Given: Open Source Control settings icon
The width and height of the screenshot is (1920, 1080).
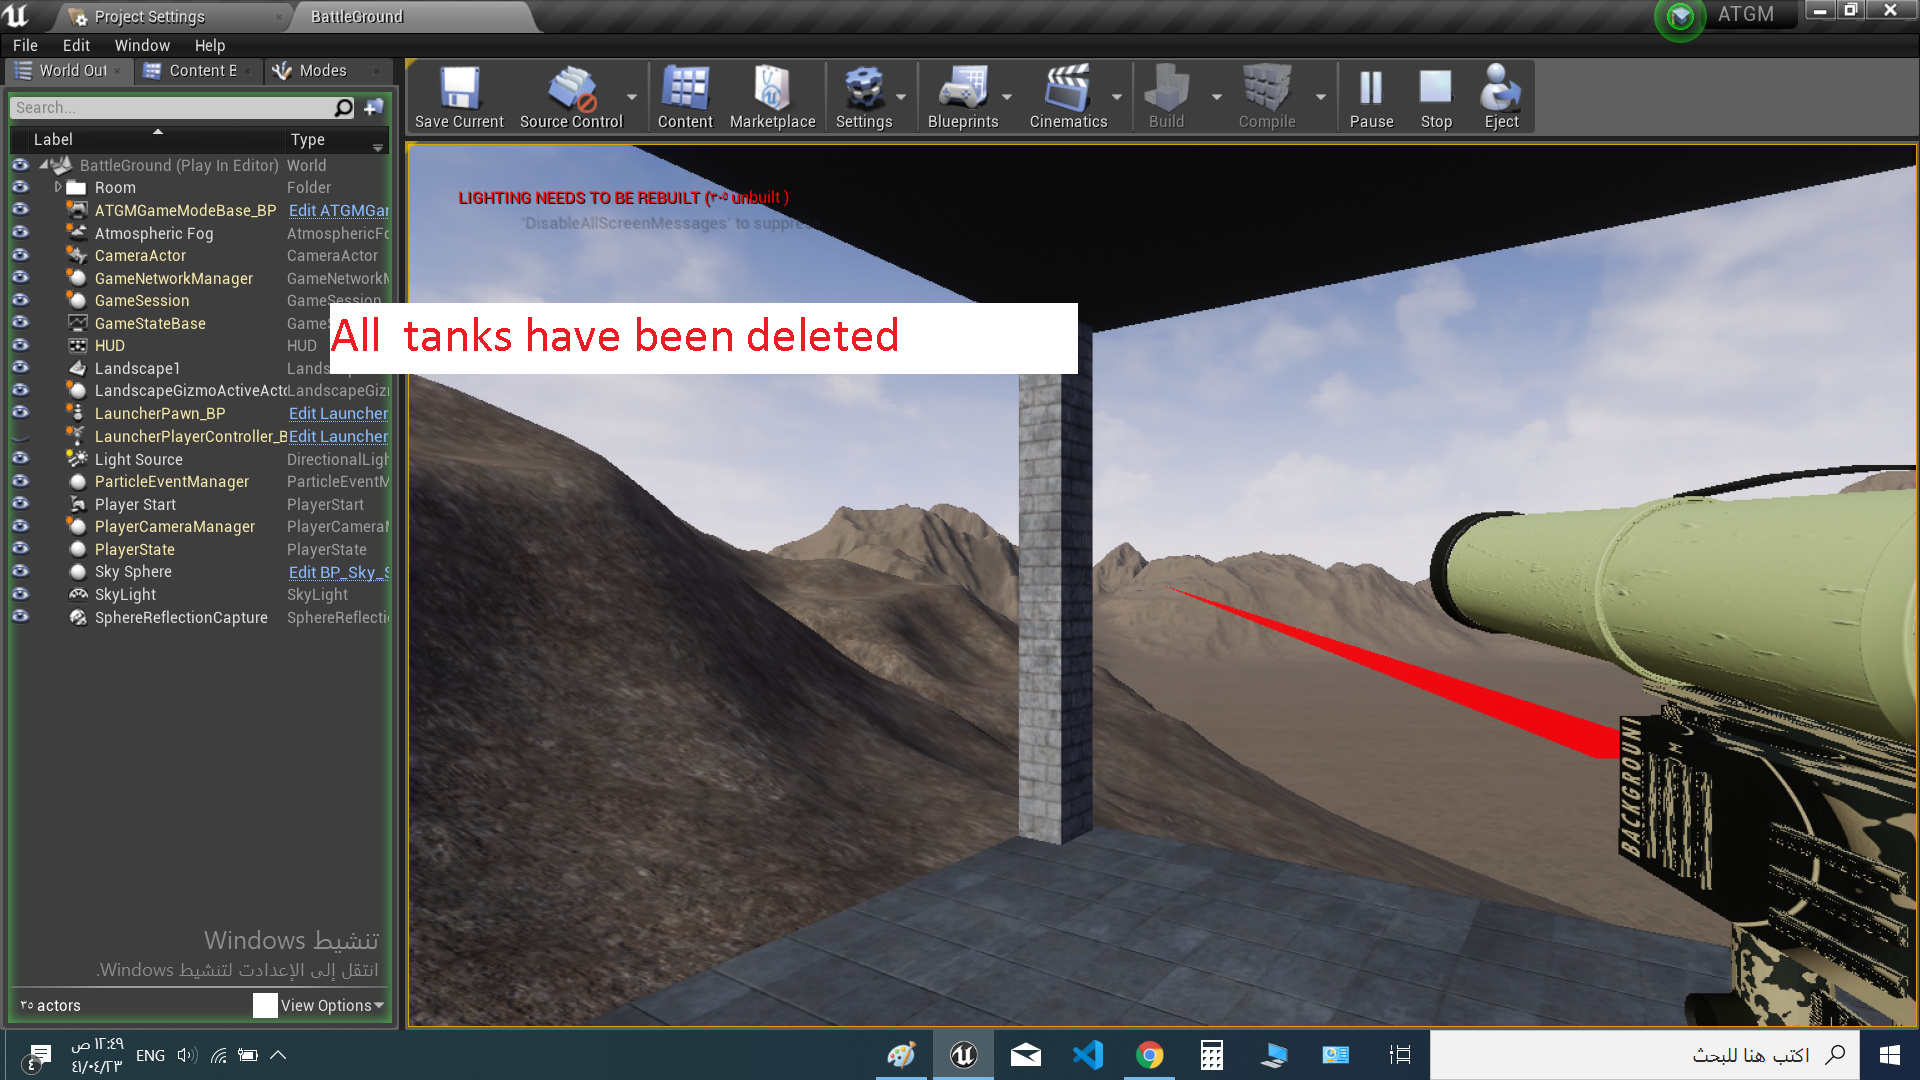Looking at the screenshot, I should [x=570, y=90].
